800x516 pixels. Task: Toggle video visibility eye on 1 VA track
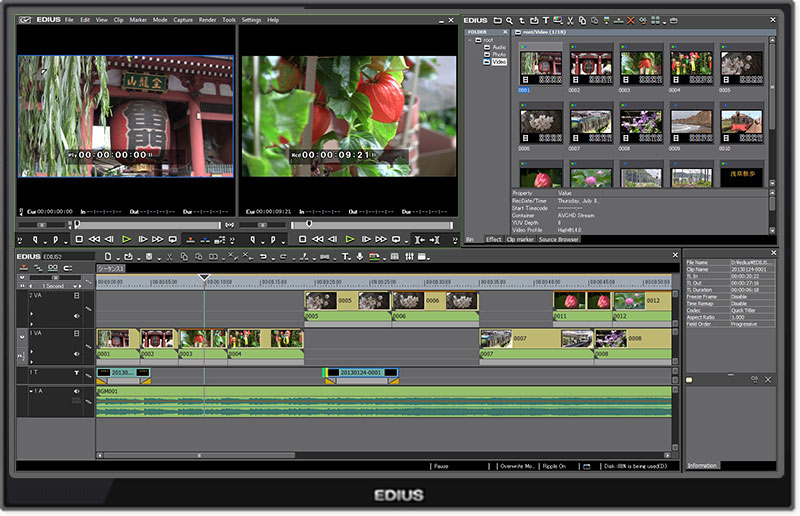point(77,353)
